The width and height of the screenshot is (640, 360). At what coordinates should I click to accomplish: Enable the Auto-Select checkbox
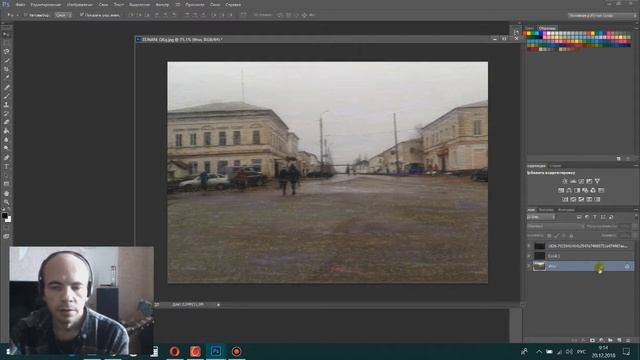click(x=25, y=15)
